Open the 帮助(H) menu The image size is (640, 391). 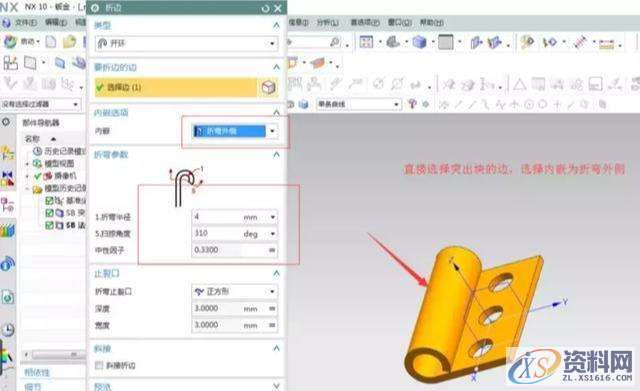431,23
